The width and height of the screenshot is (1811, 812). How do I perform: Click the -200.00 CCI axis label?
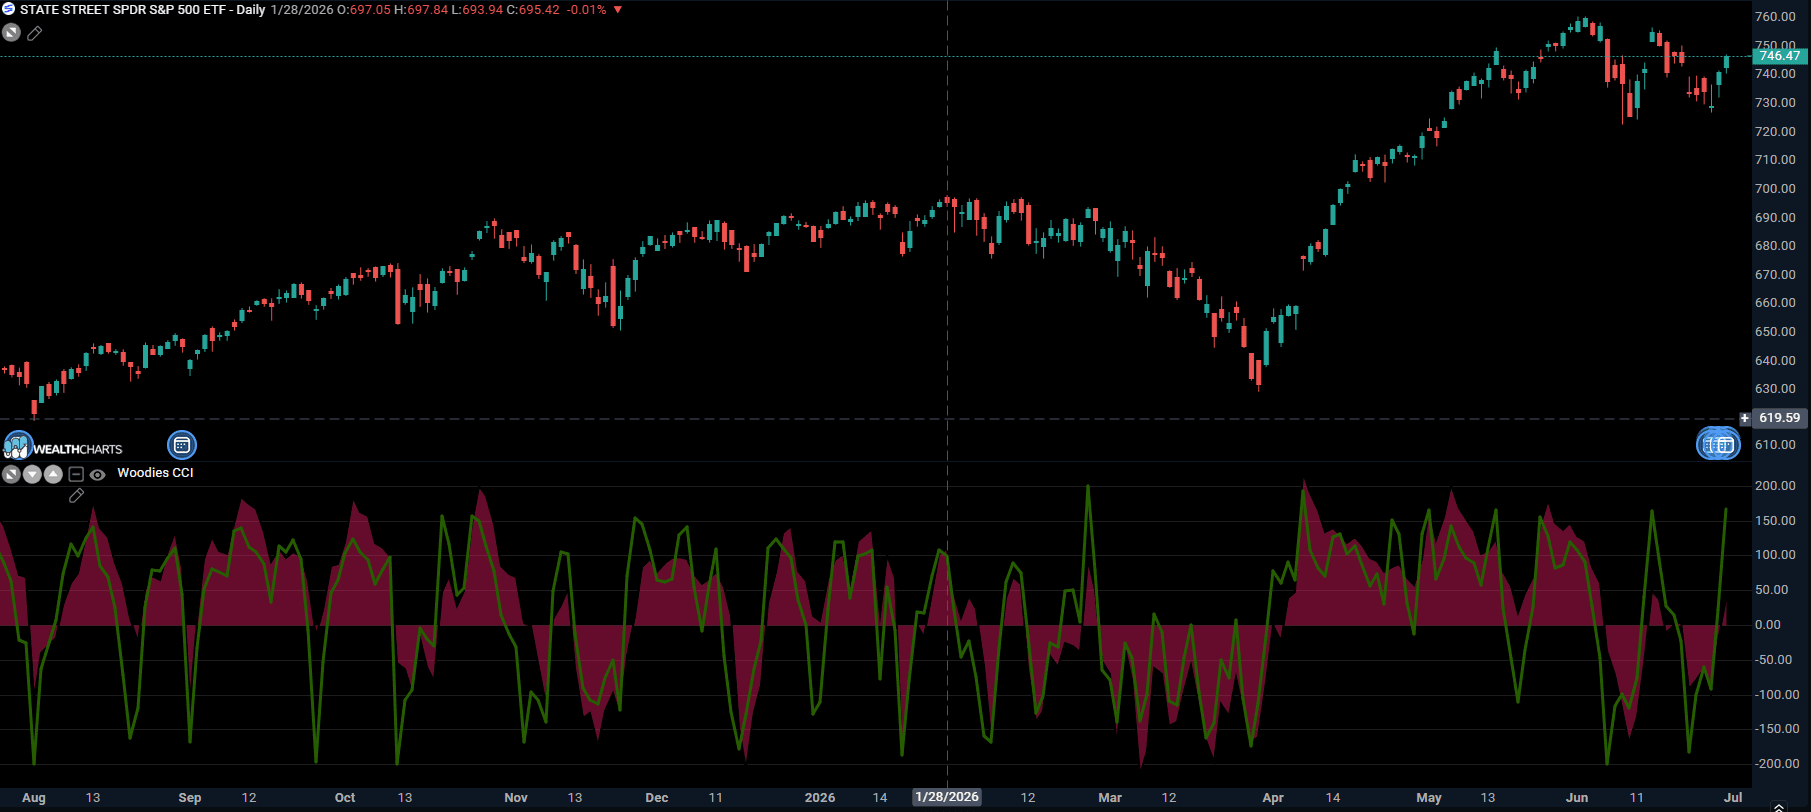[x=1777, y=764]
